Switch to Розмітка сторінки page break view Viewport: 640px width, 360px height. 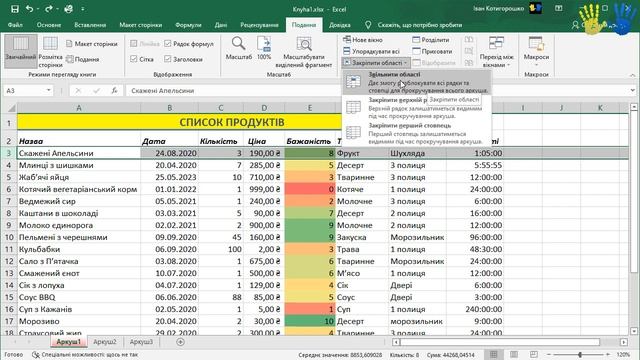[50, 52]
